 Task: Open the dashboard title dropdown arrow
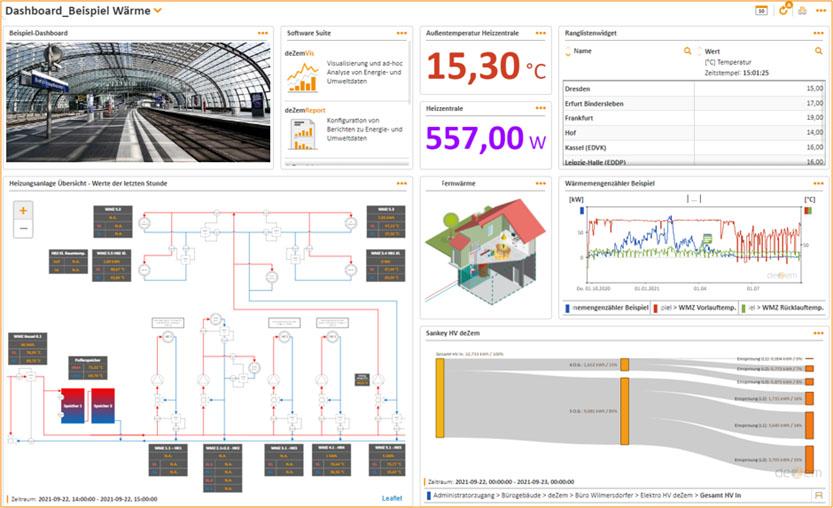coord(157,11)
